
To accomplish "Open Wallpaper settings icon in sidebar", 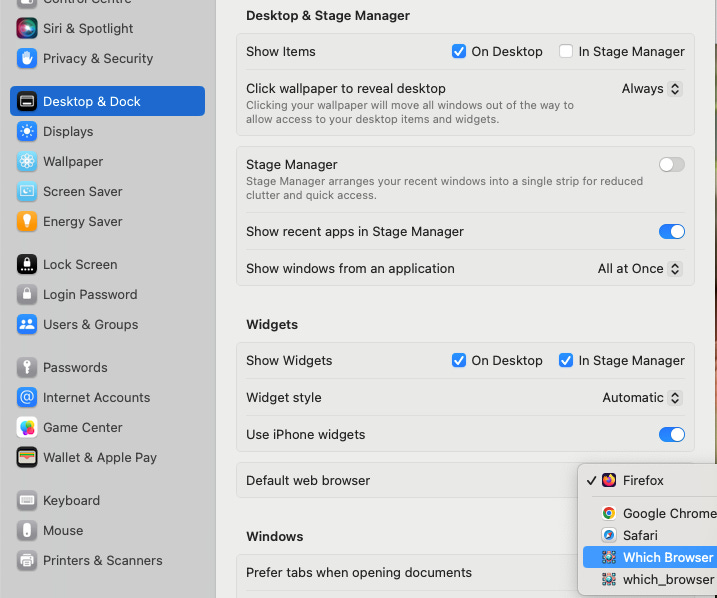I will point(27,162).
